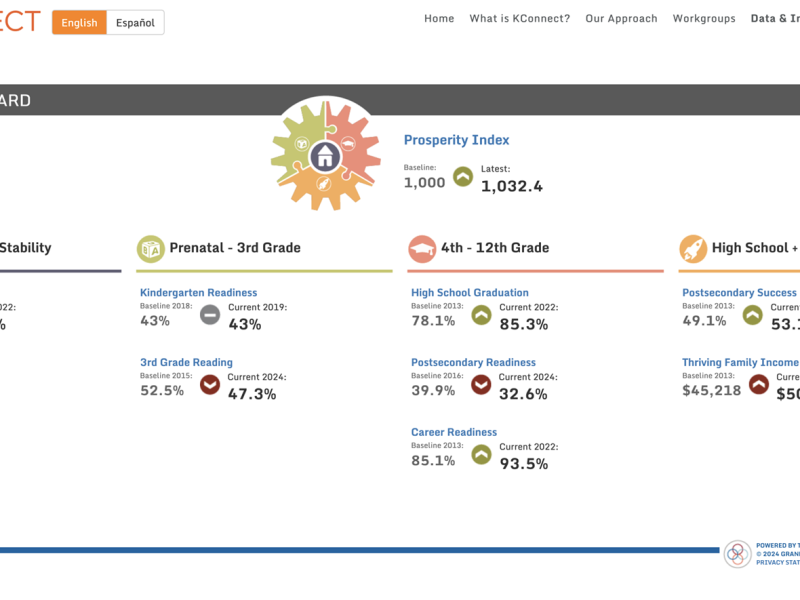Click the red down arrow for Postsecondary Readiness
This screenshot has height=600, width=800.
[x=481, y=384]
